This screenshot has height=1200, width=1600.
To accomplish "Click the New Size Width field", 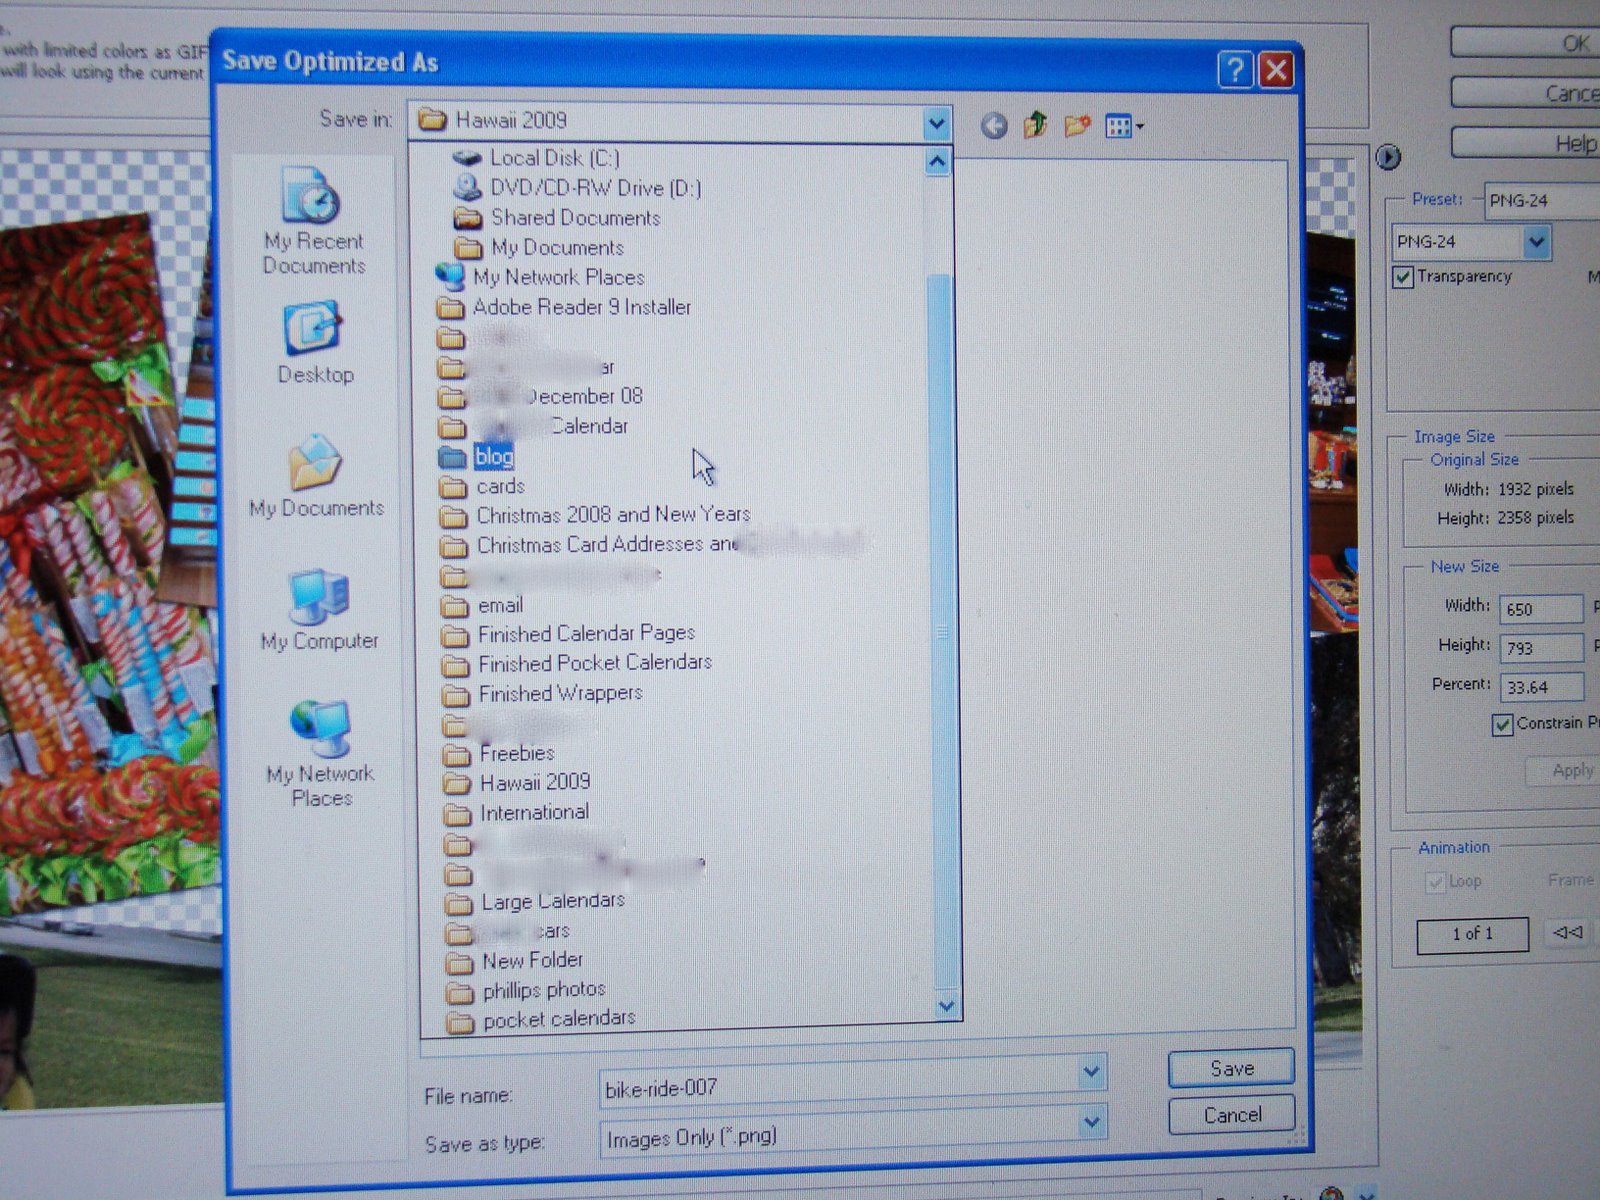I will click(x=1541, y=608).
